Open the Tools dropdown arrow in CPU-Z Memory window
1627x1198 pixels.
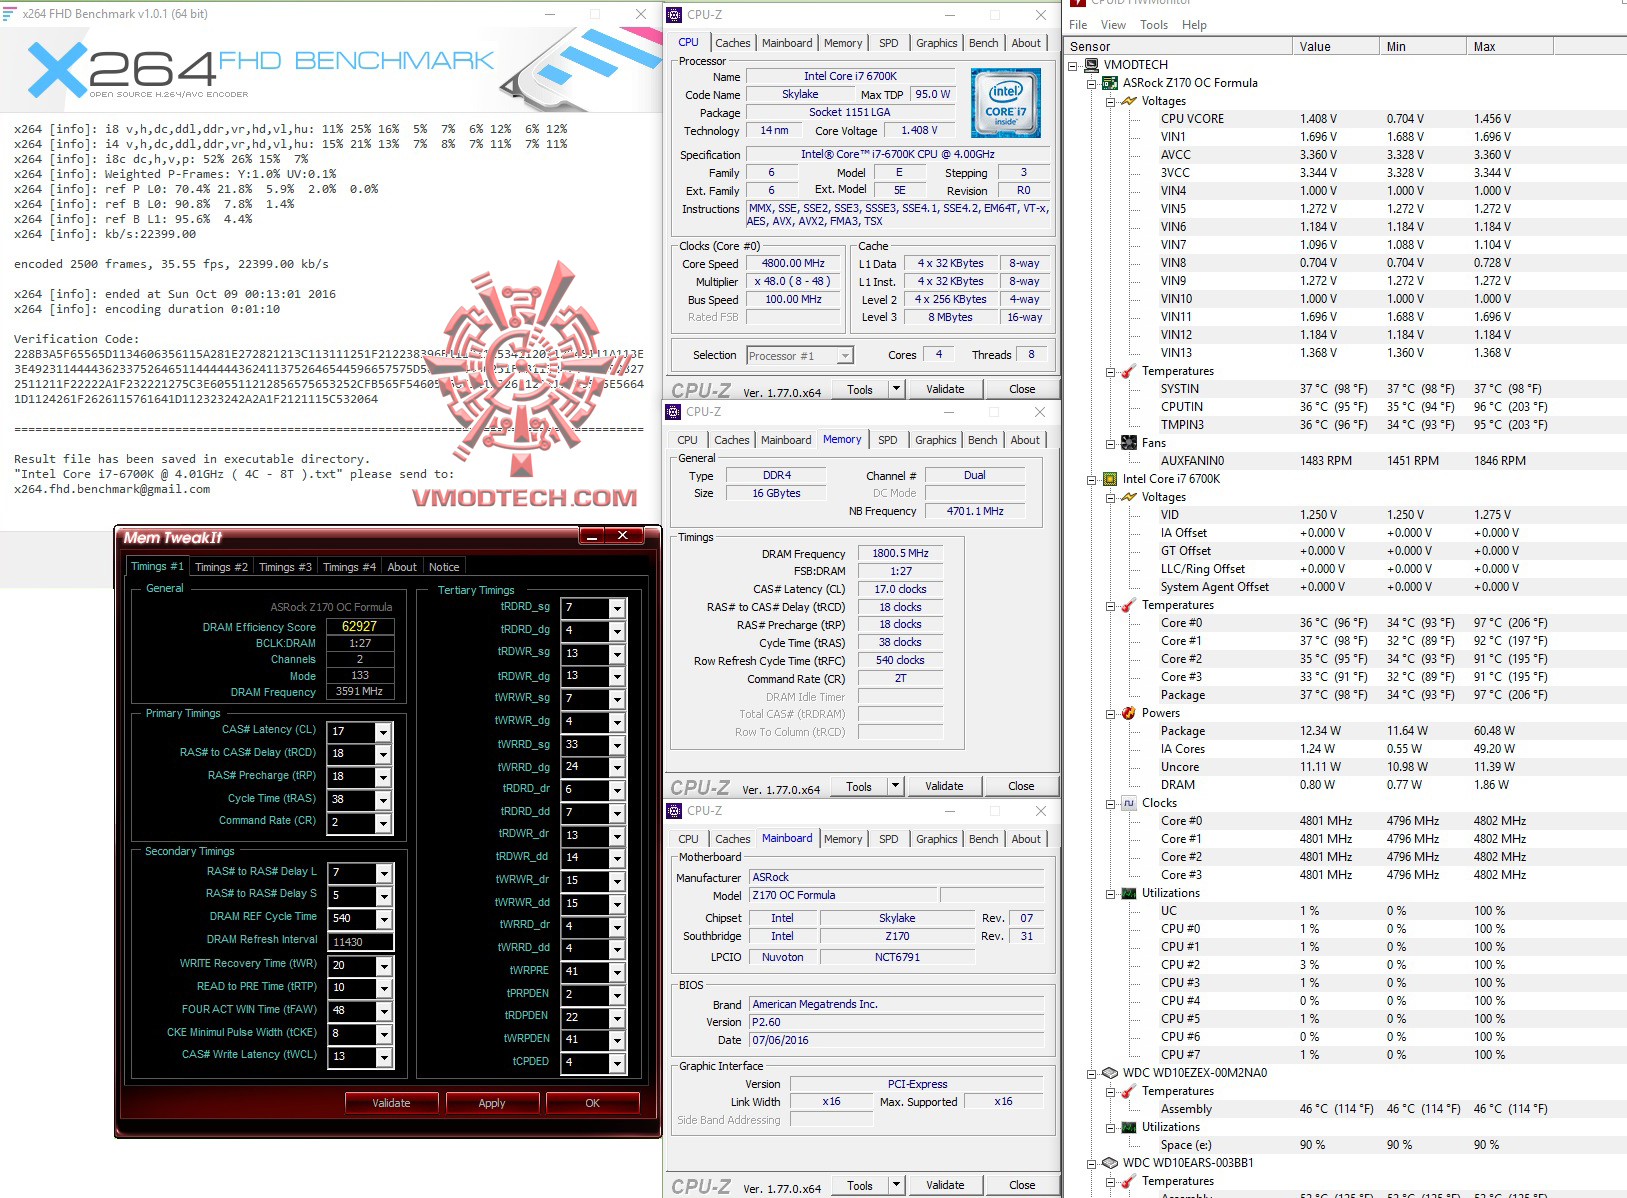pos(894,786)
